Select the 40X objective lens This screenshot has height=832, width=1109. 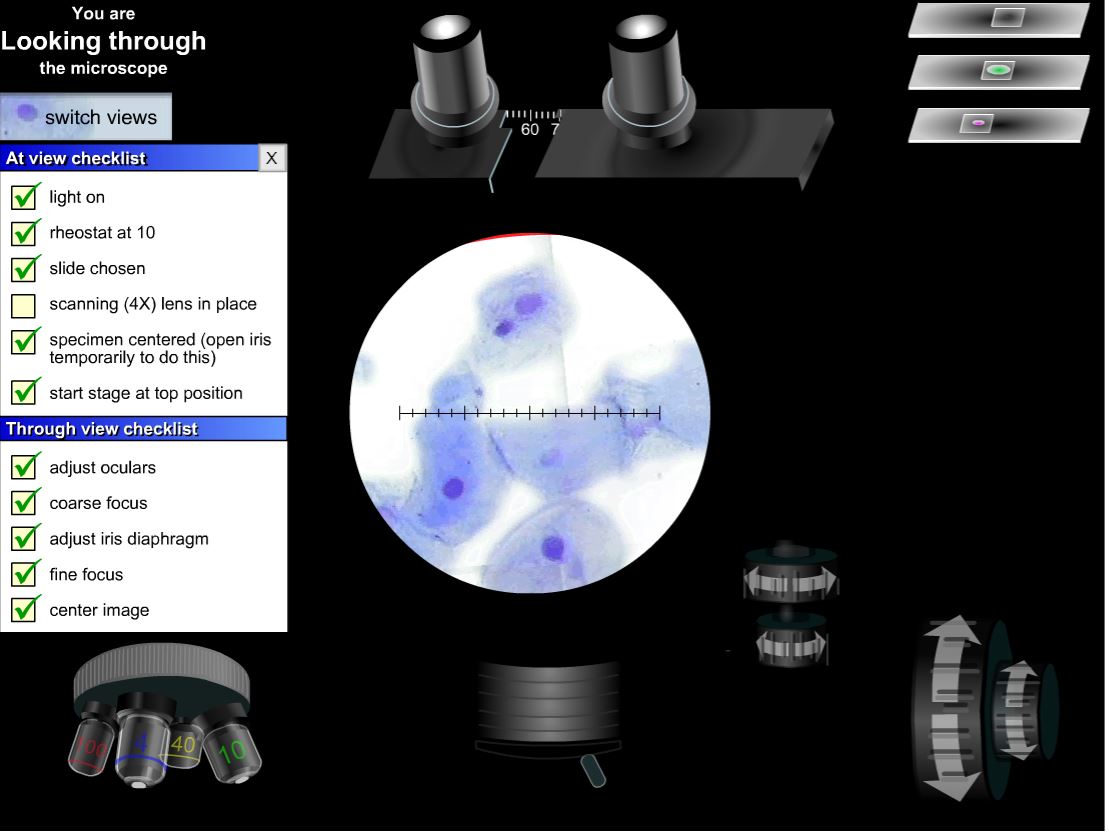185,742
